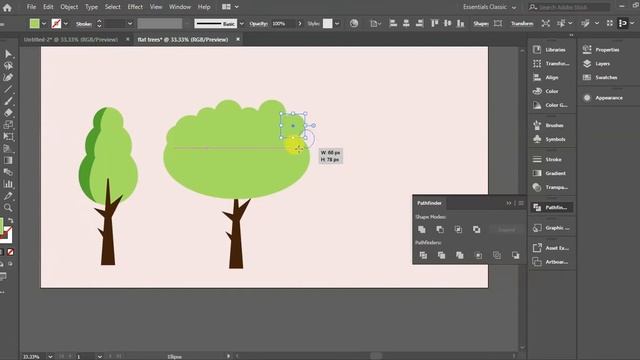The width and height of the screenshot is (640, 360).
Task: Click the Opacity label link
Action: point(258,24)
